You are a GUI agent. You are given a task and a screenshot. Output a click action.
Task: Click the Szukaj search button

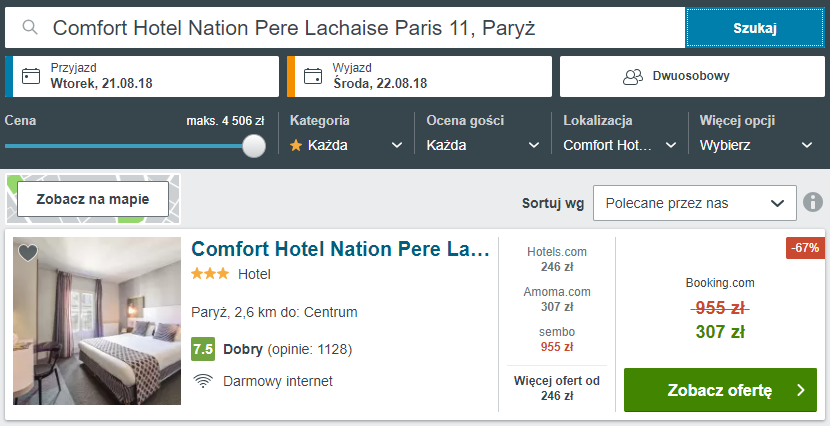tap(755, 28)
